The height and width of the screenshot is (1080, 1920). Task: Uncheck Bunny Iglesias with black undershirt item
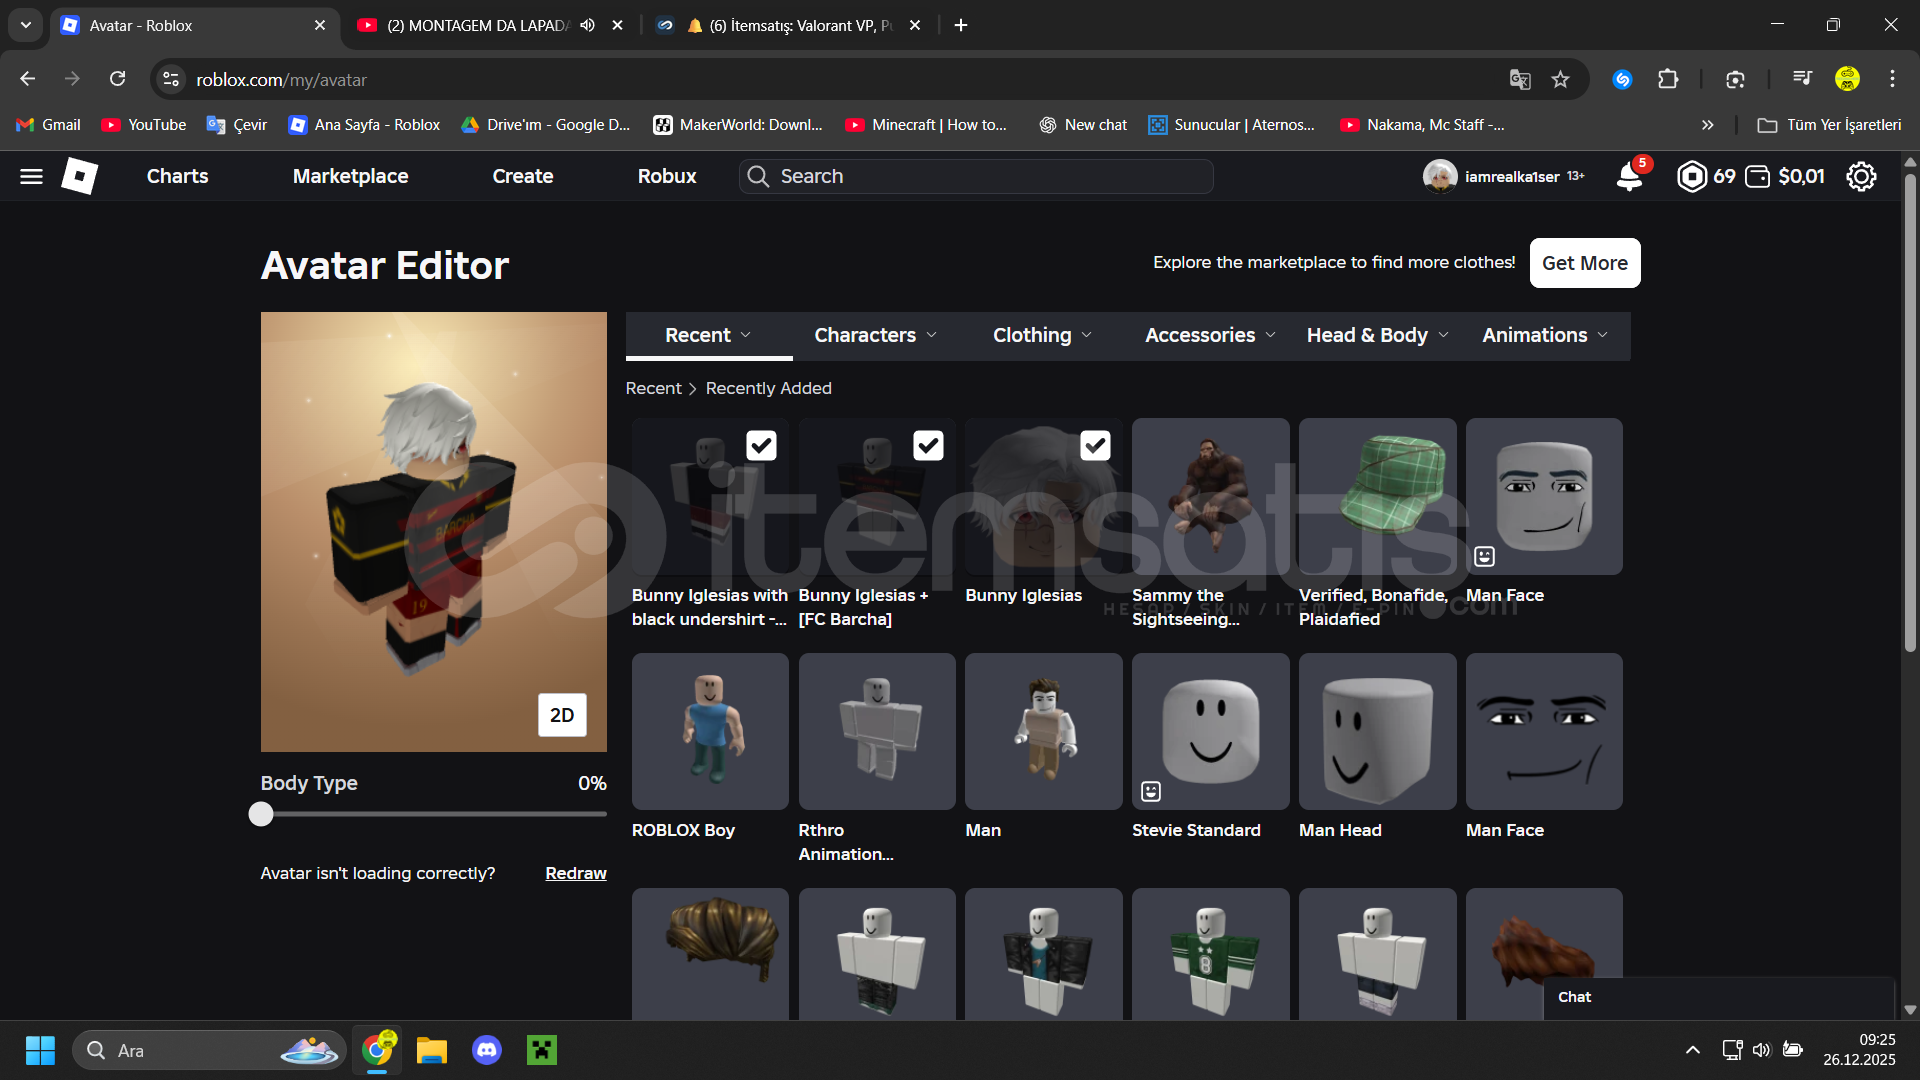761,446
